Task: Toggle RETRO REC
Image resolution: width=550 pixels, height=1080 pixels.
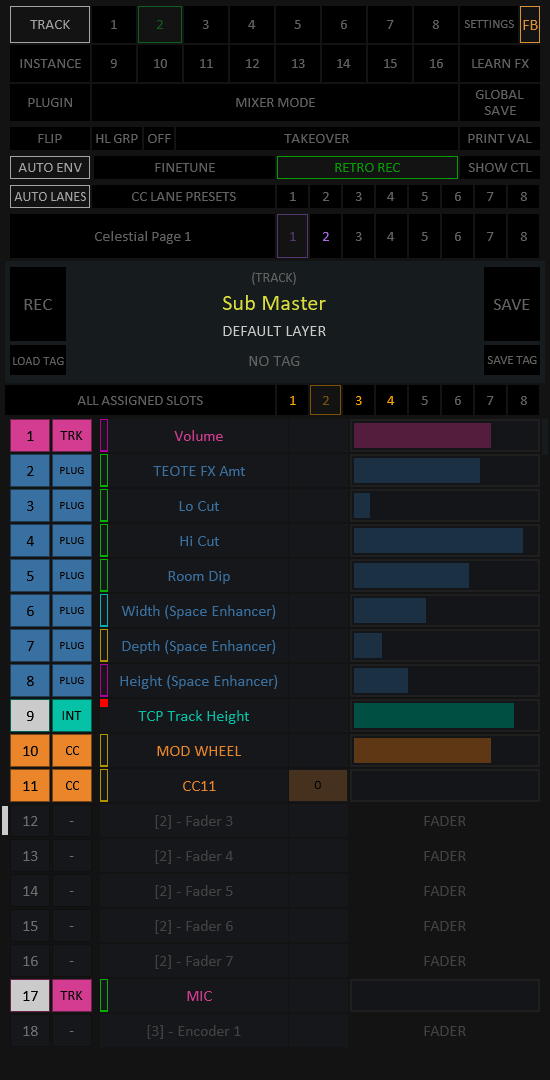Action: click(x=367, y=167)
